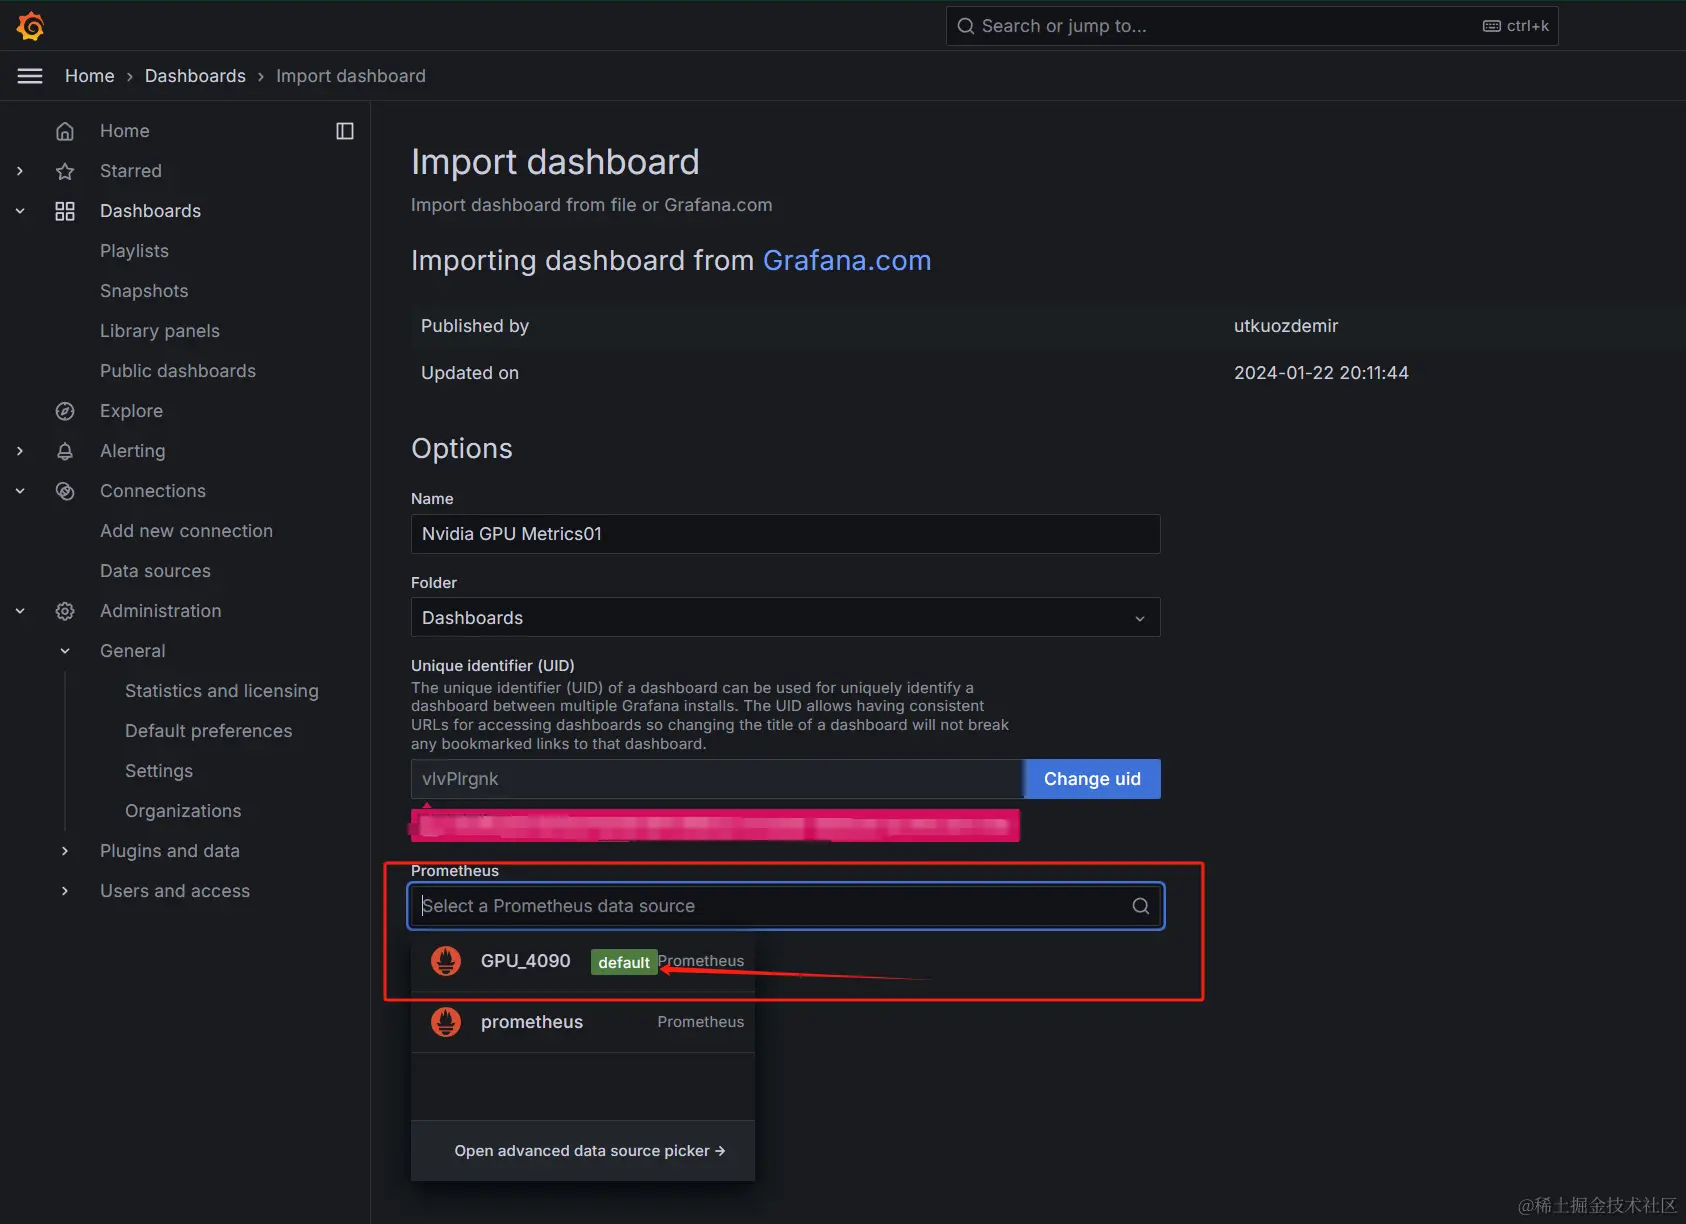Open the Folder dropdown

(786, 618)
